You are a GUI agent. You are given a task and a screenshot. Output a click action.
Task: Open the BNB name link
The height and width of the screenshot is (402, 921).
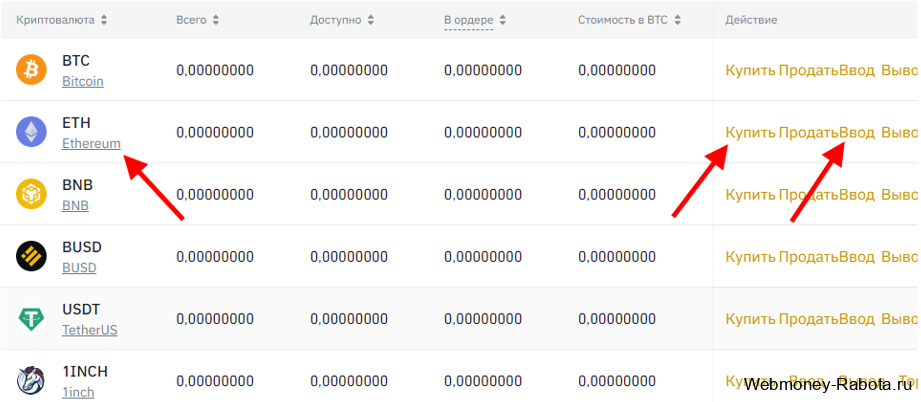(x=75, y=206)
